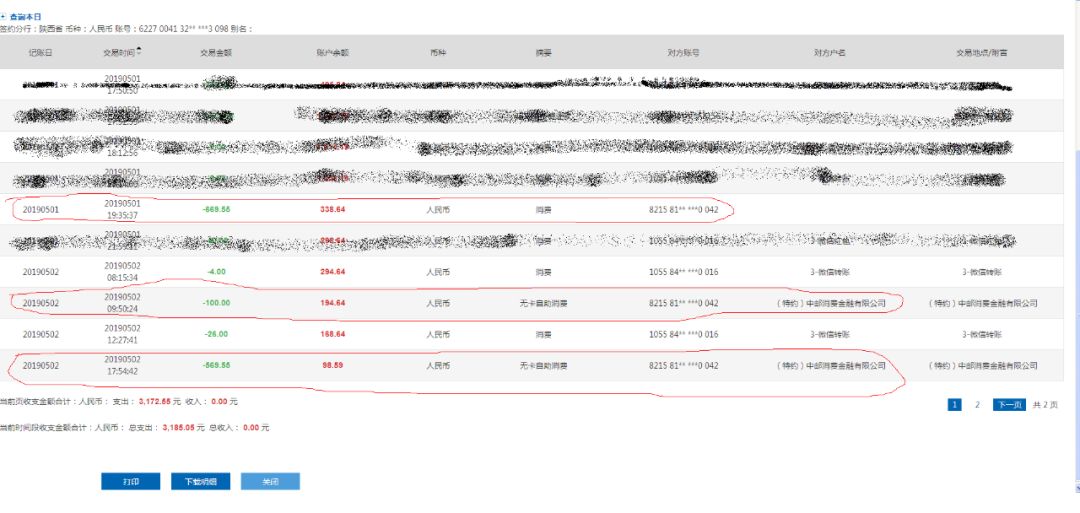This screenshot has width=1080, height=513.
Task: Click the 打印 print button
Action: point(131,481)
